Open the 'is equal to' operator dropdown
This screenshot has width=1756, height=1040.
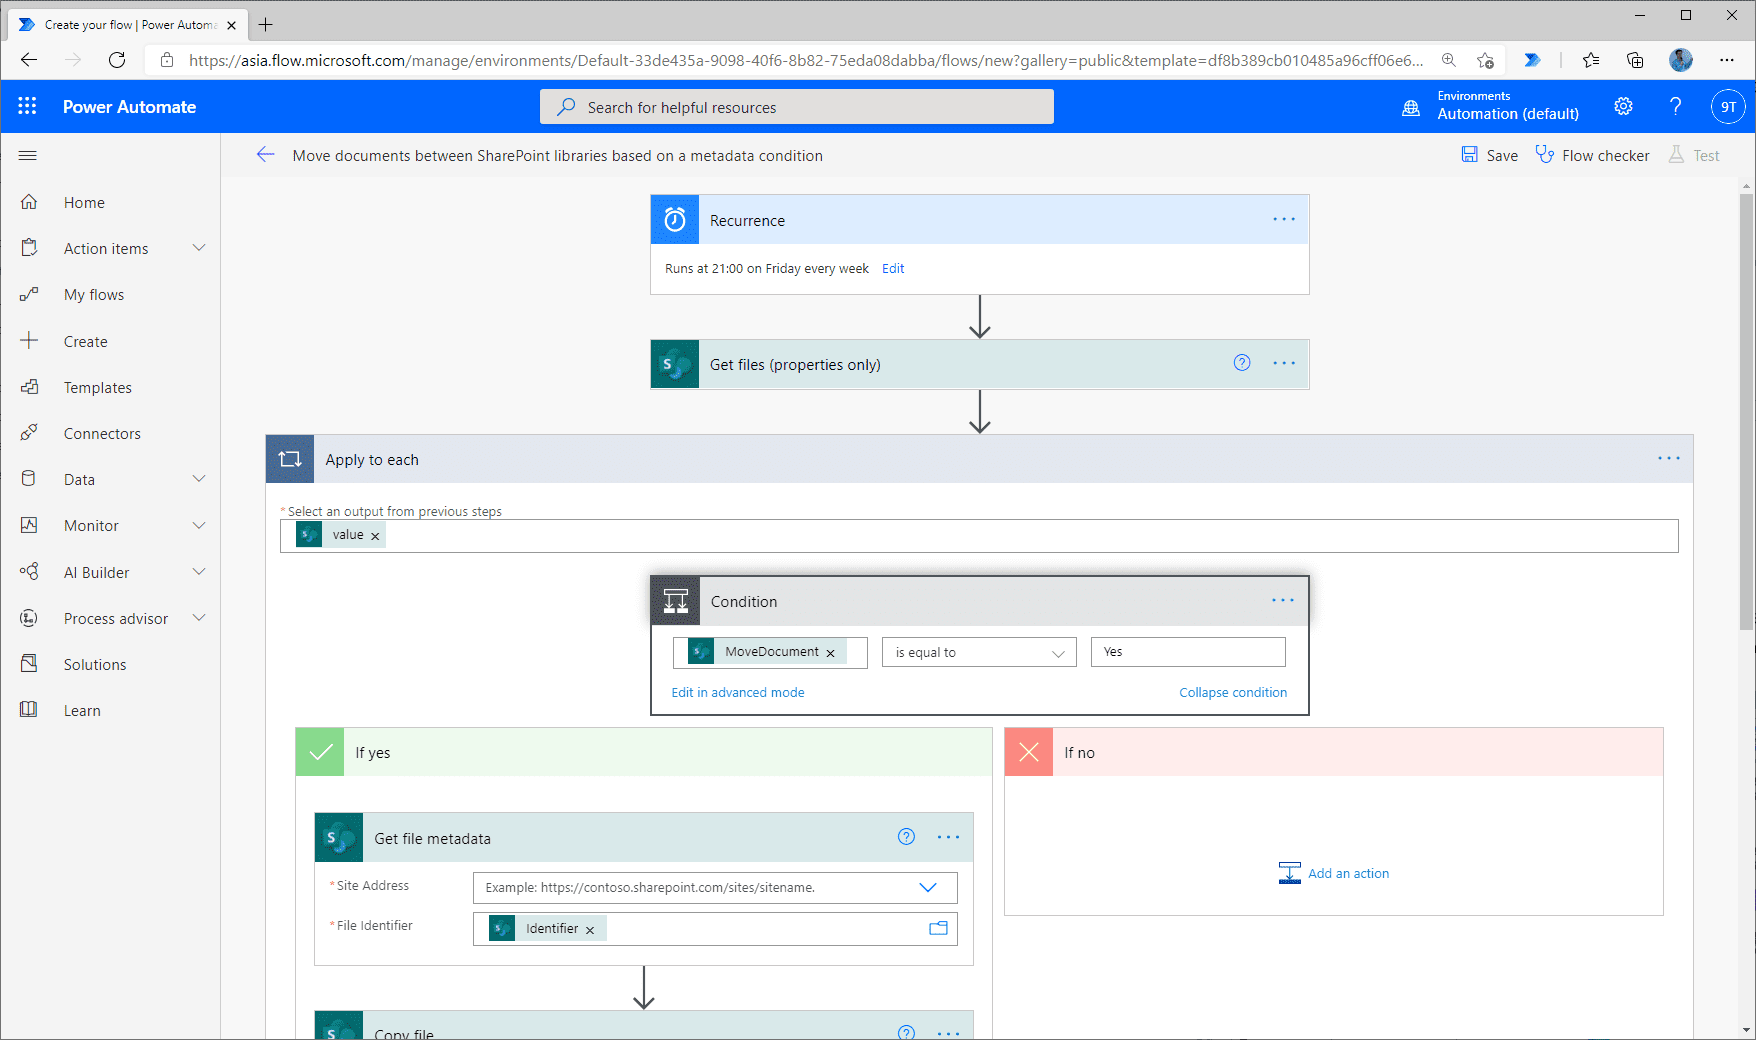(x=978, y=652)
